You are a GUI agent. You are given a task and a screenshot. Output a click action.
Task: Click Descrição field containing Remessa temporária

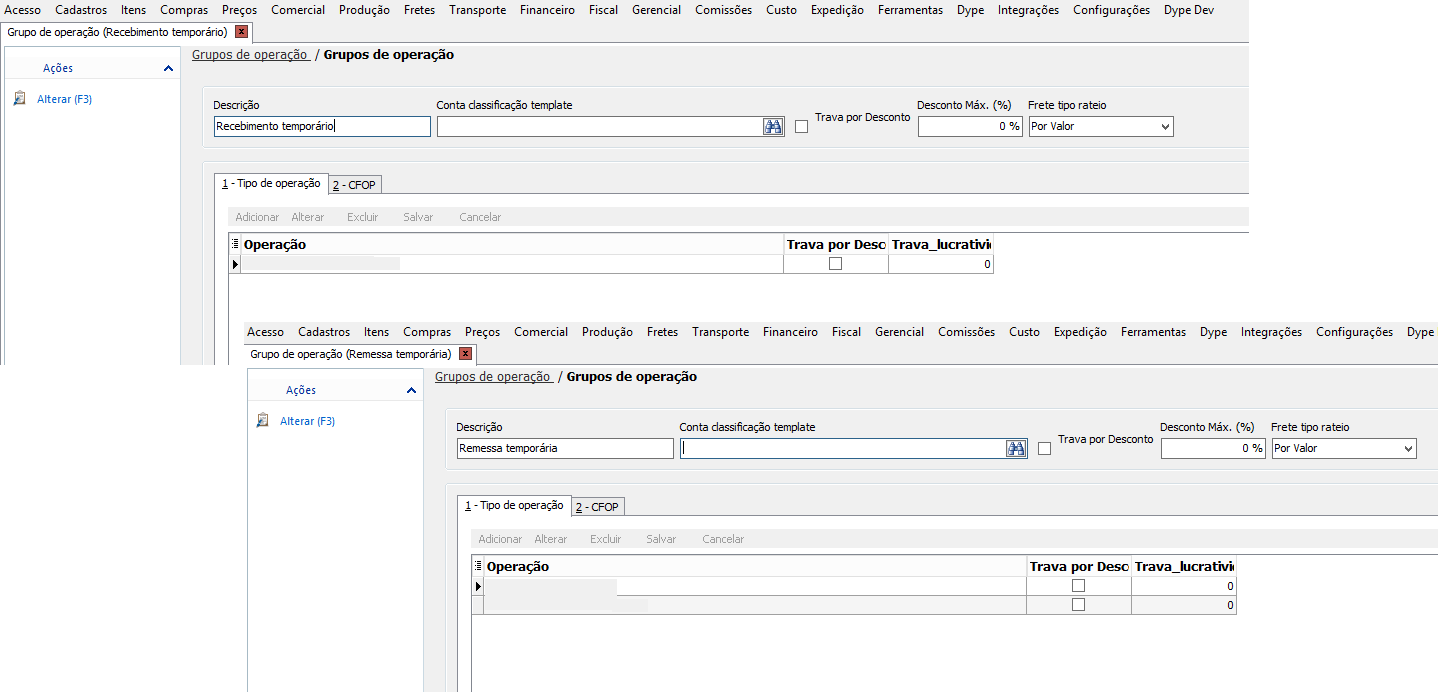[565, 449]
